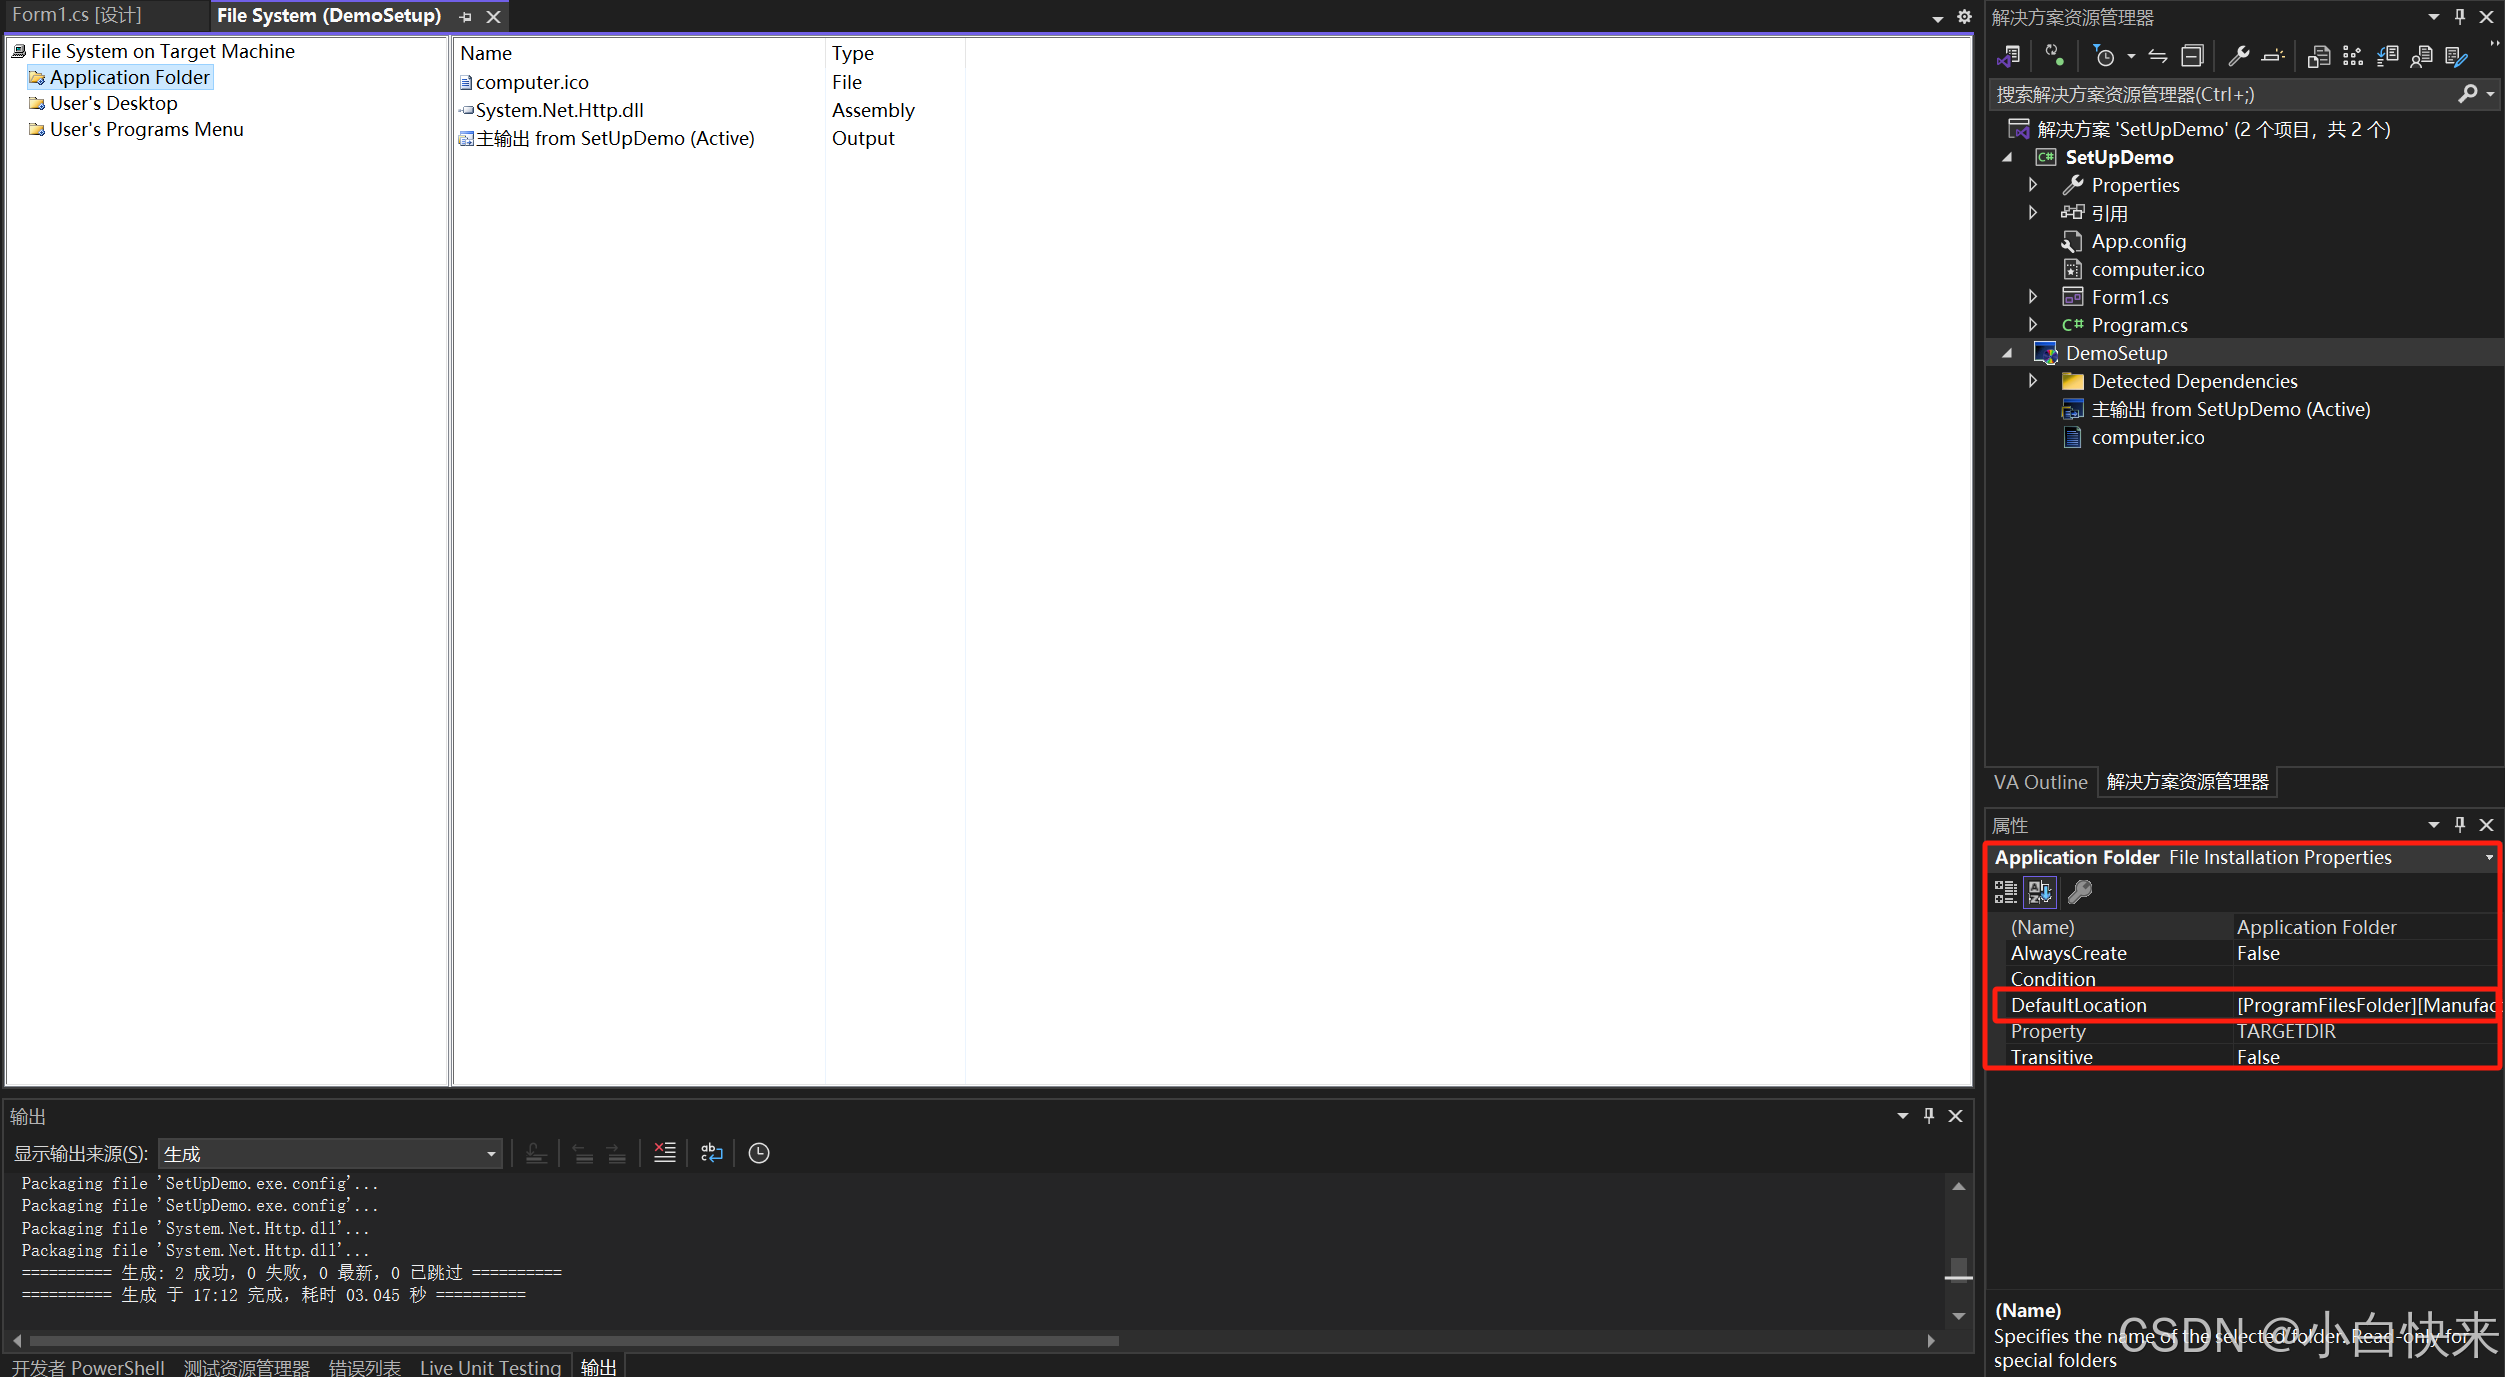
Task: Open the VA Outline tab
Action: [x=2041, y=782]
